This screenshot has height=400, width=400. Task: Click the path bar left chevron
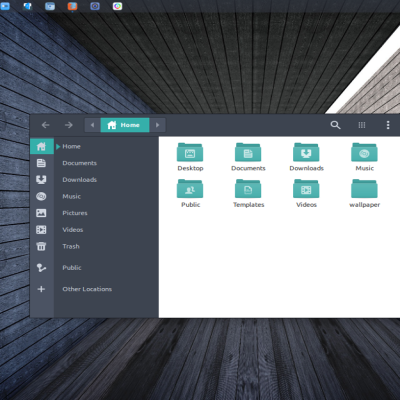pyautogui.click(x=92, y=125)
